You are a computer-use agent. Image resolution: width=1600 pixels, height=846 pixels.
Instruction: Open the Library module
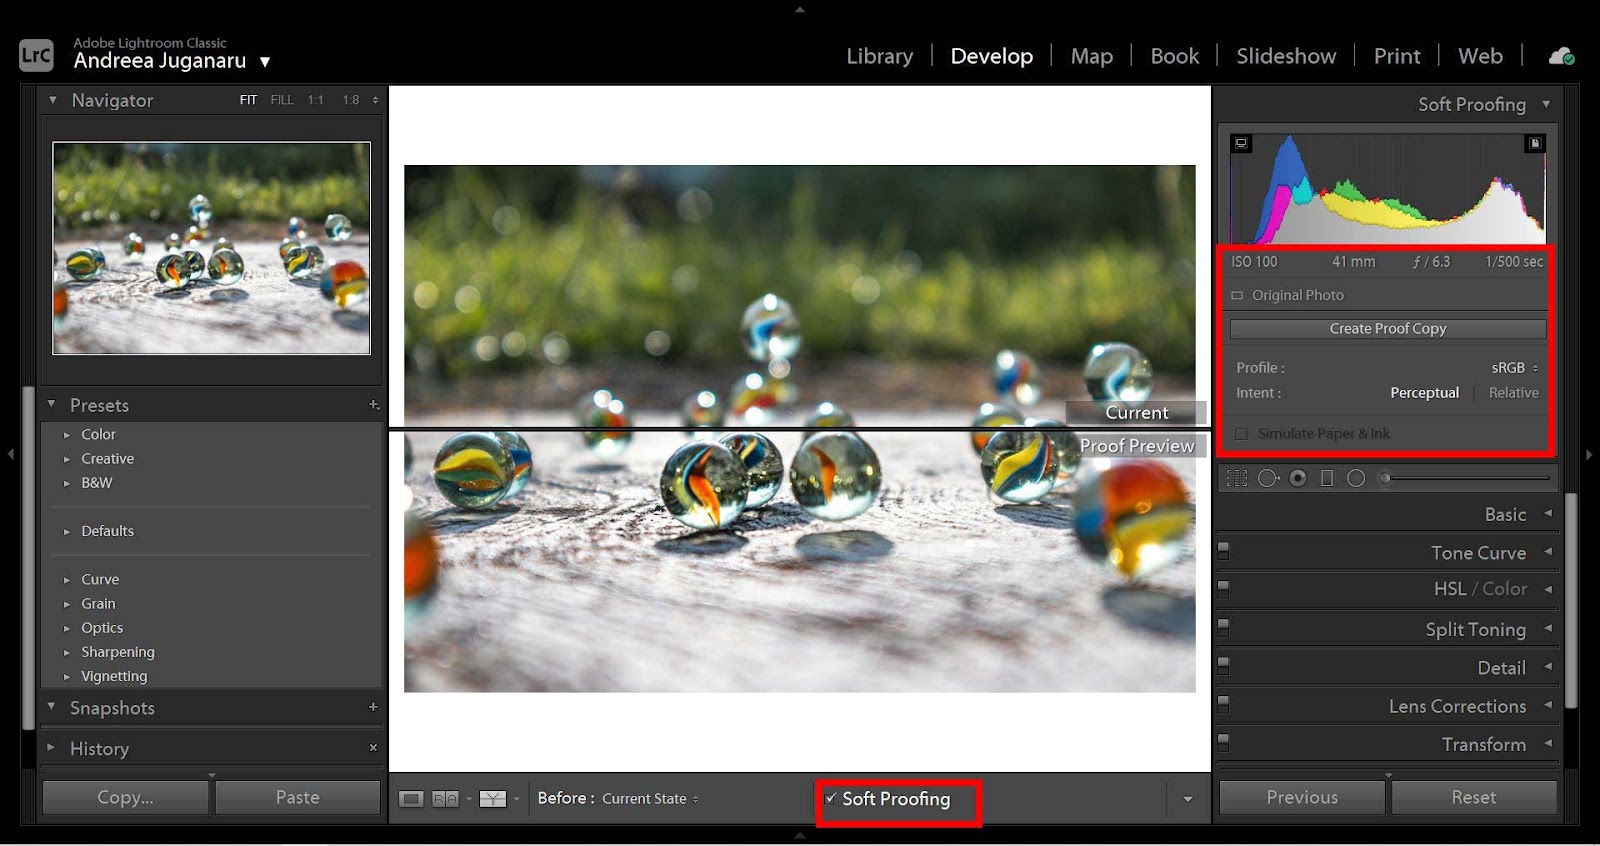pos(879,56)
